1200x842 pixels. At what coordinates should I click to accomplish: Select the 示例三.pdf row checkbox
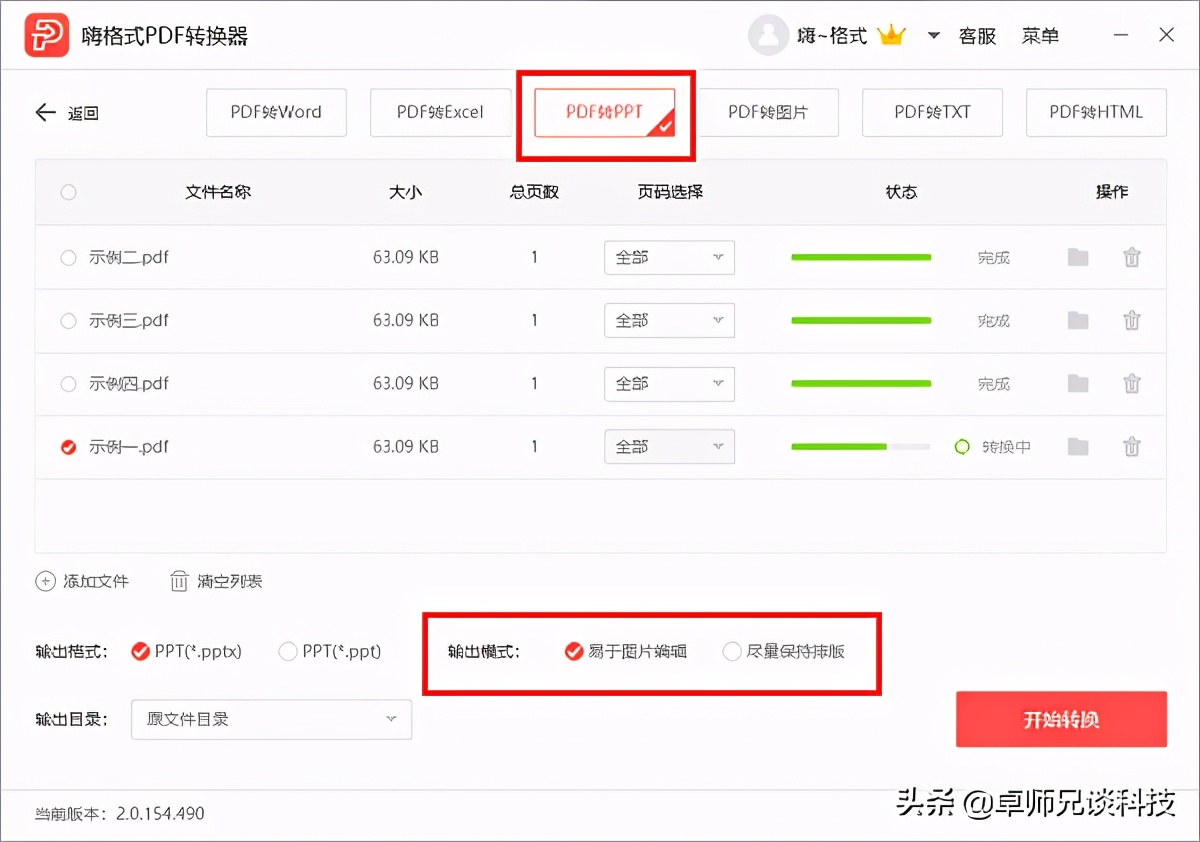68,320
